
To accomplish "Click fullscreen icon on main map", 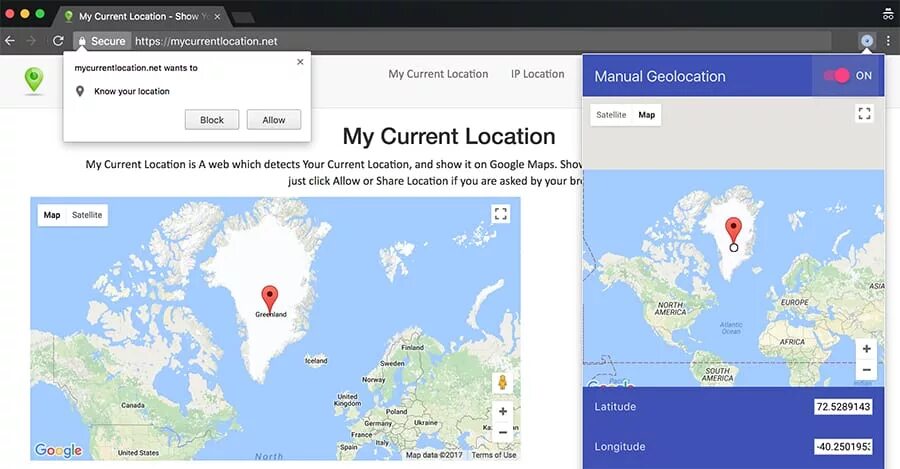I will click(501, 214).
